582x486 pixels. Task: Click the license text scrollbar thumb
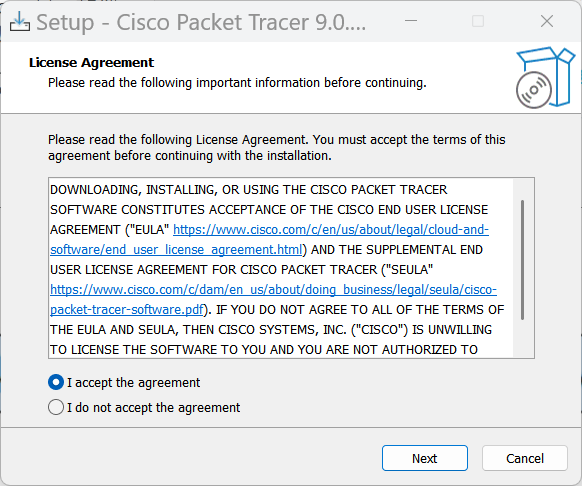(523, 260)
